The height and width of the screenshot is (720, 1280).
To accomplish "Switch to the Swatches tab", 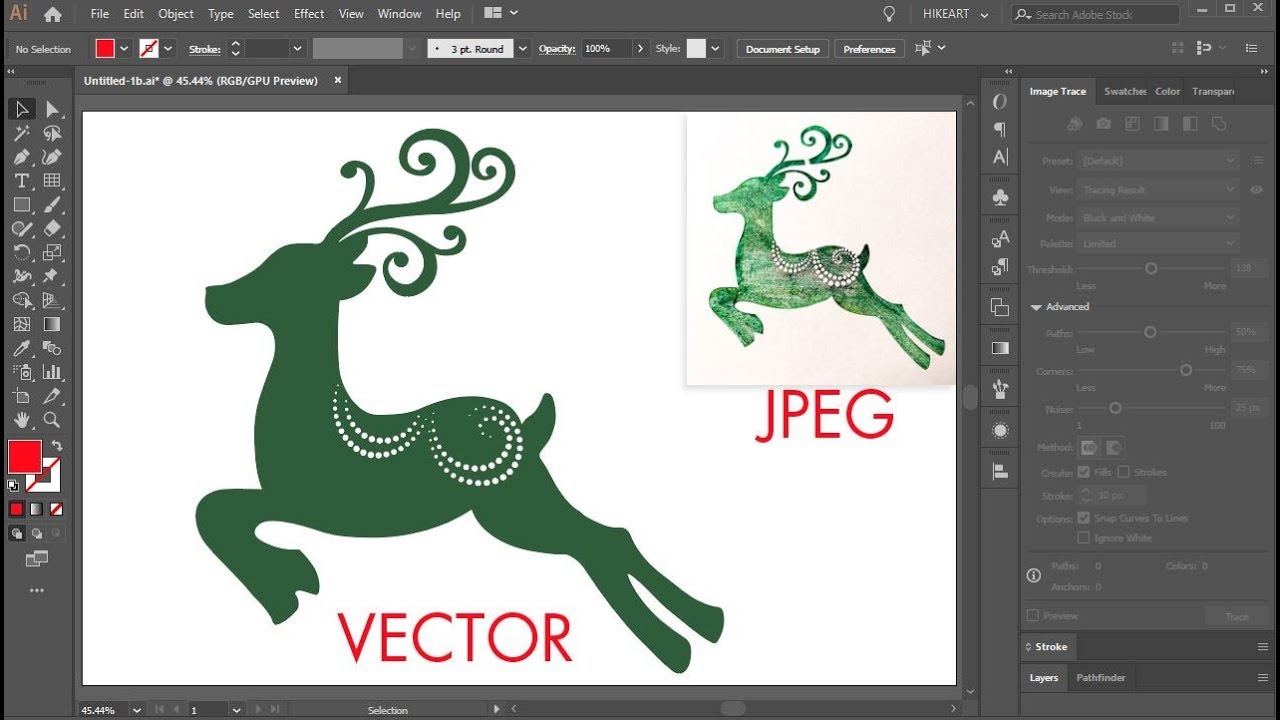I will click(x=1124, y=91).
